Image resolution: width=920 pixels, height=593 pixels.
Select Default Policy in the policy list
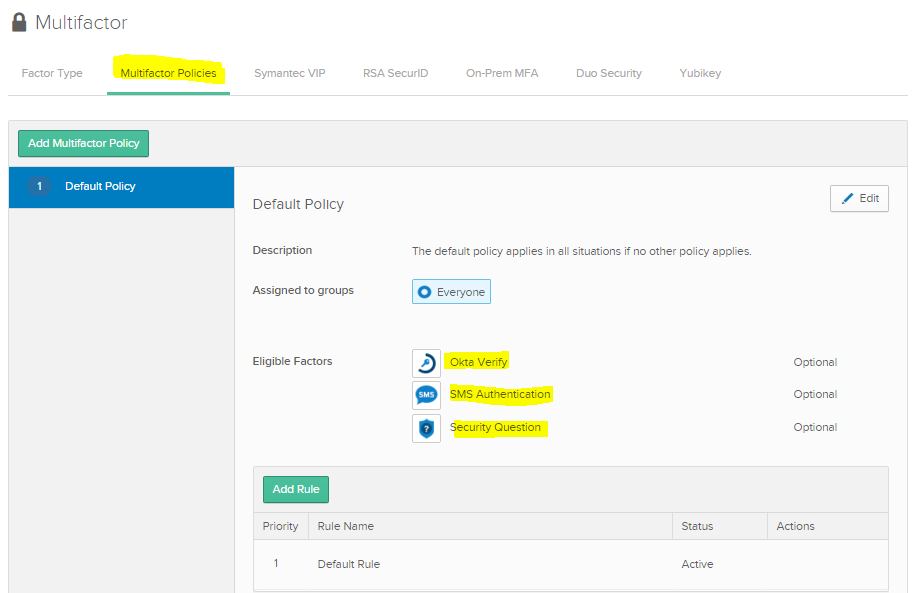click(121, 187)
